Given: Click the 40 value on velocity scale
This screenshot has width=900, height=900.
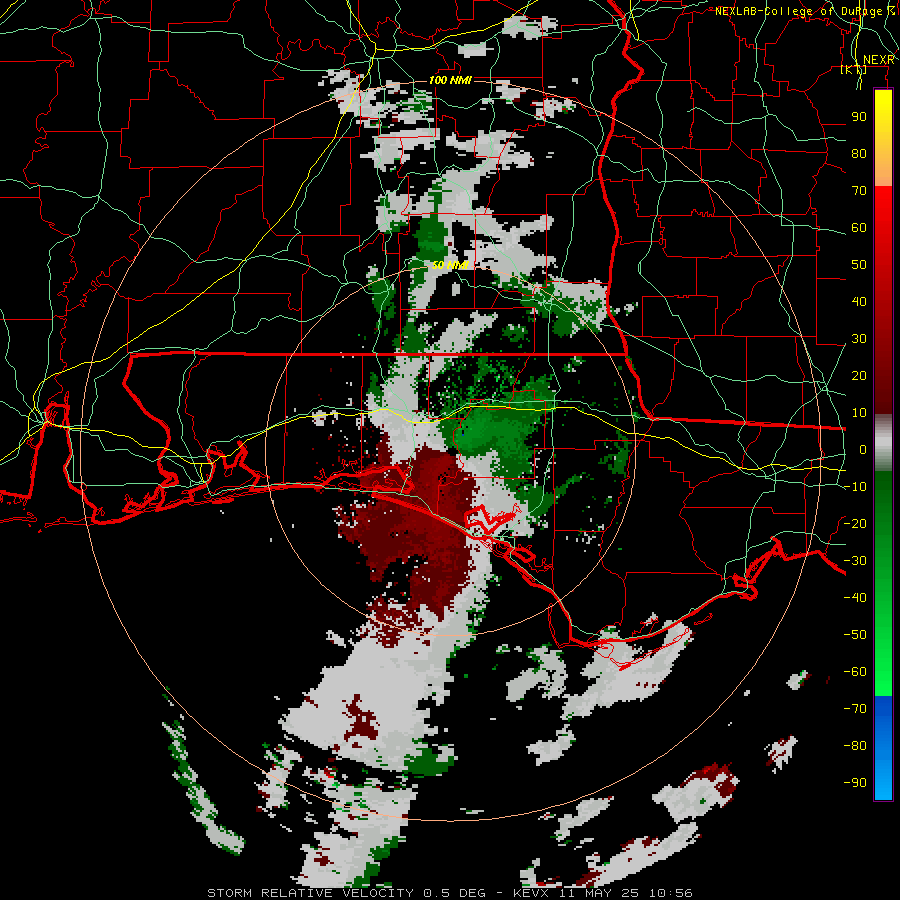Looking at the screenshot, I should (859, 302).
